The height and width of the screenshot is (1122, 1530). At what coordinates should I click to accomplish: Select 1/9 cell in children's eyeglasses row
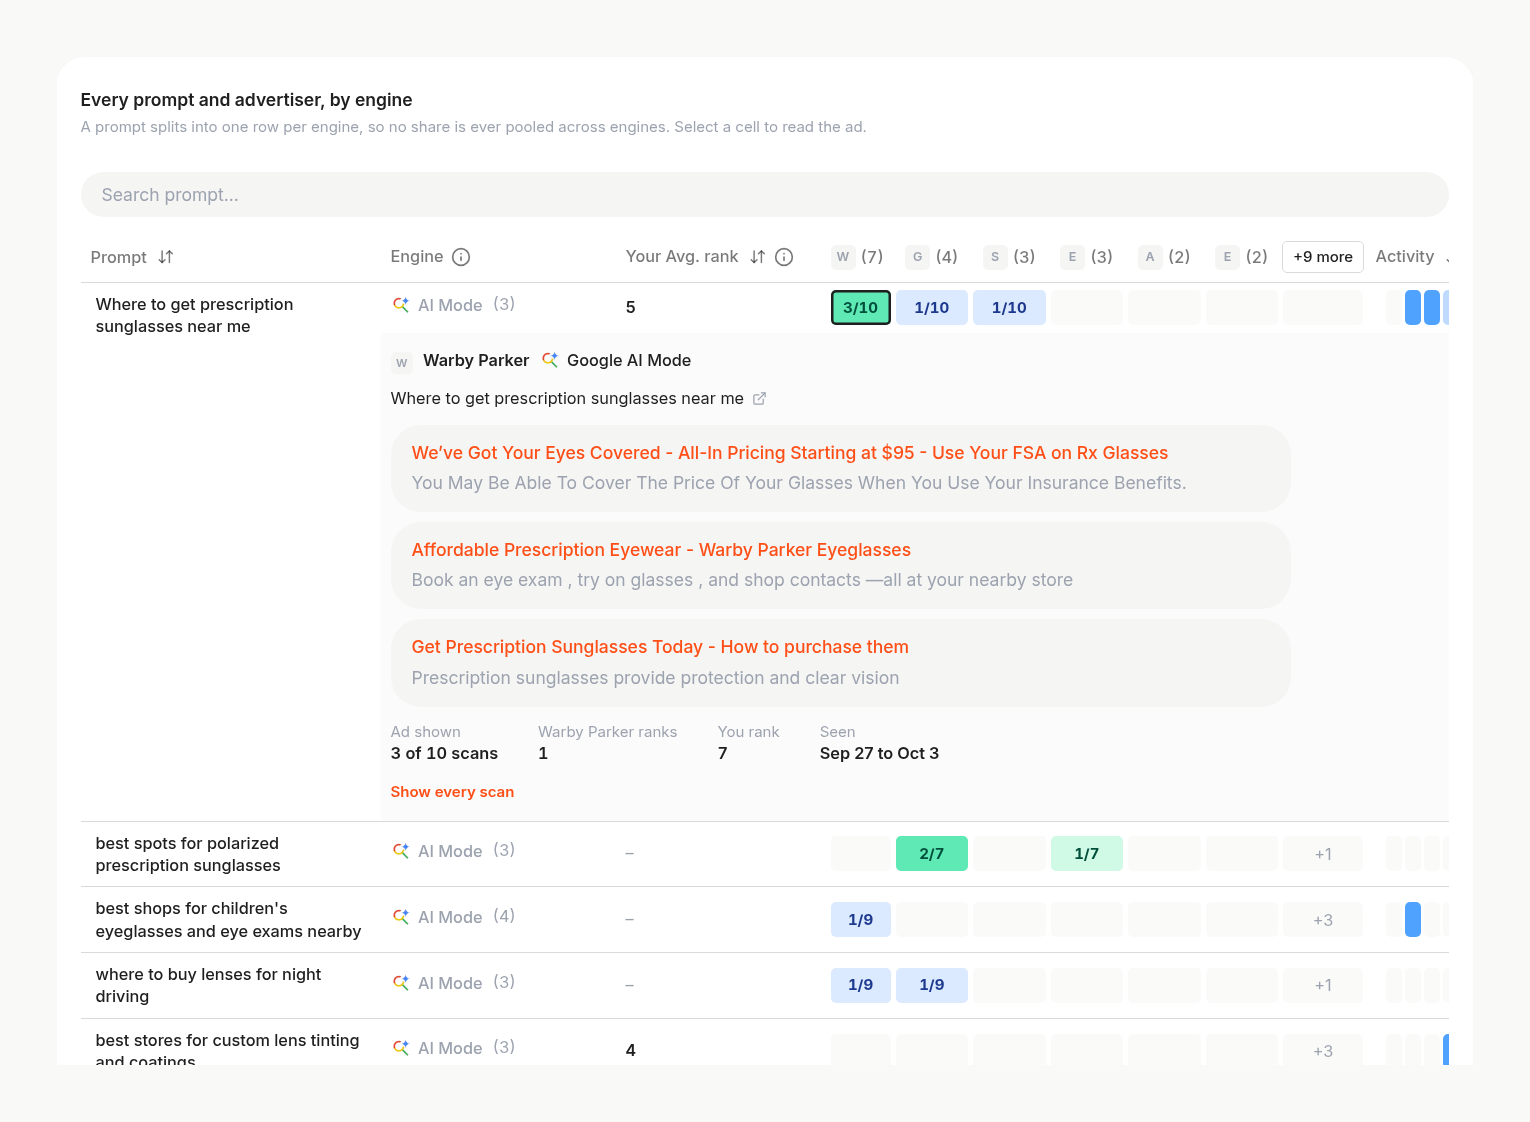[x=861, y=920]
